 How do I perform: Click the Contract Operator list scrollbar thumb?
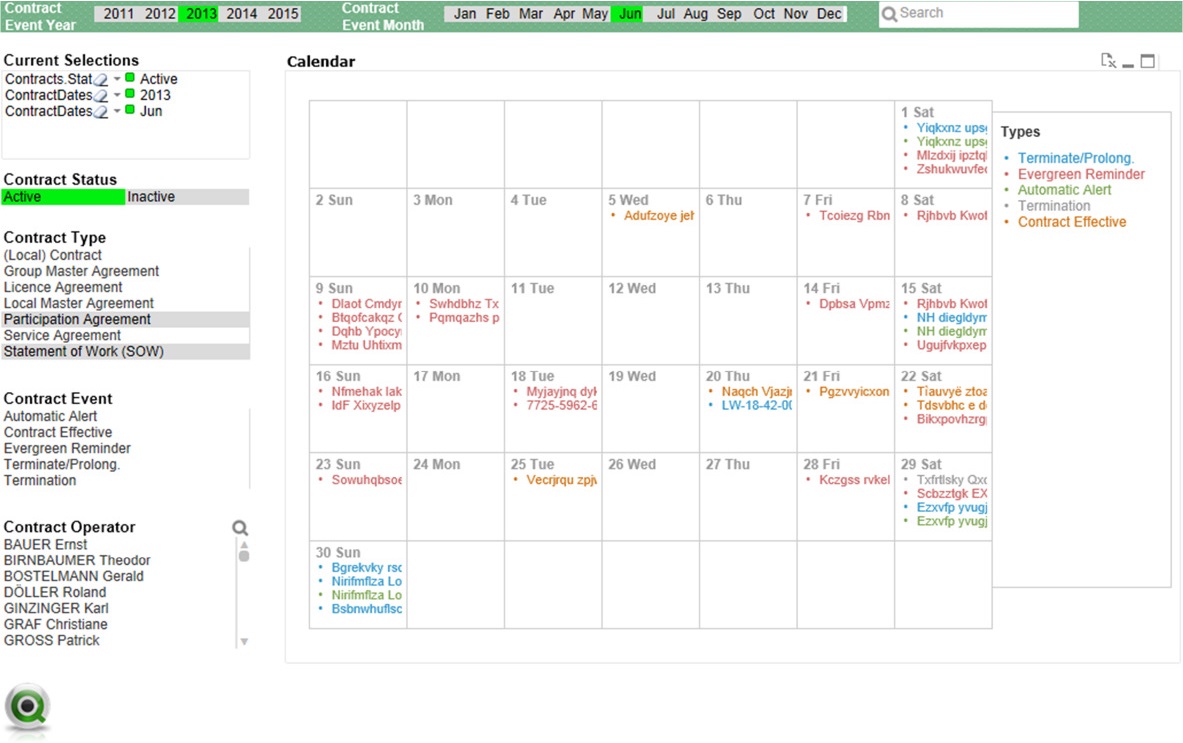pyautogui.click(x=244, y=556)
